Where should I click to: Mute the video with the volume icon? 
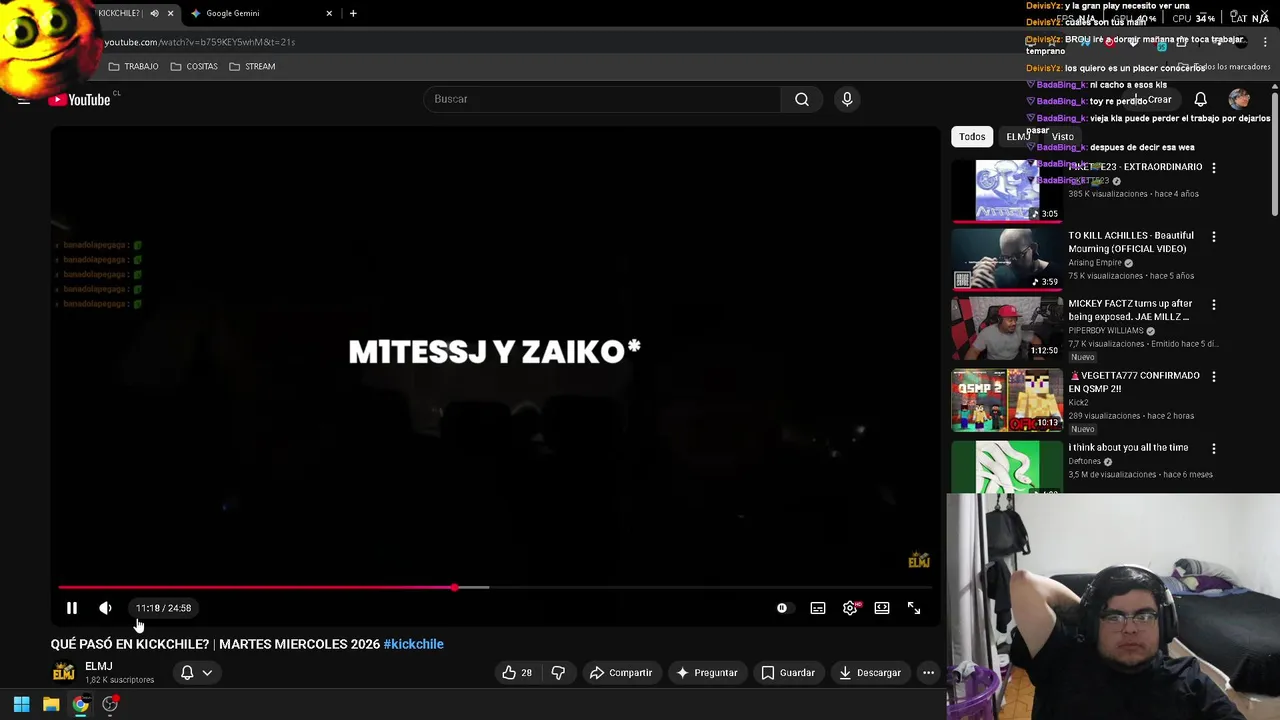click(x=105, y=608)
